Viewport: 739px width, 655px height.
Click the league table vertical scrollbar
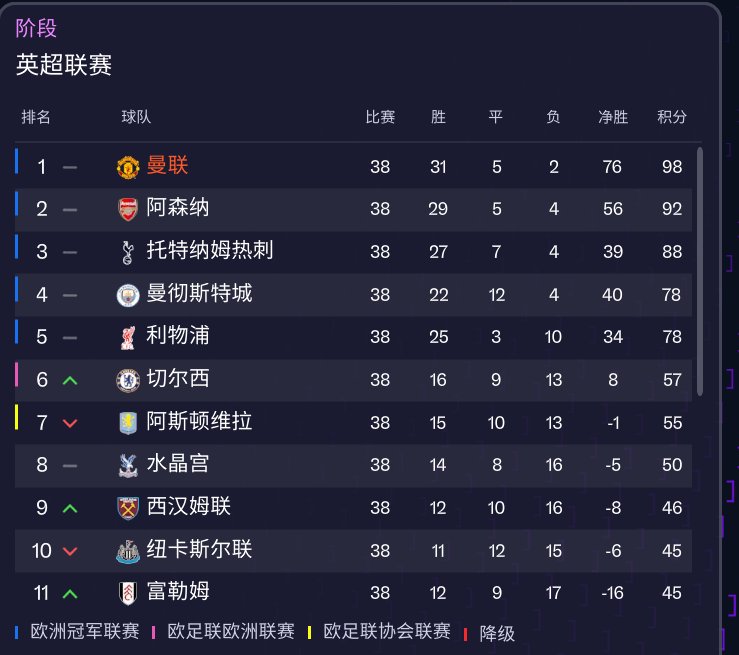(x=700, y=270)
